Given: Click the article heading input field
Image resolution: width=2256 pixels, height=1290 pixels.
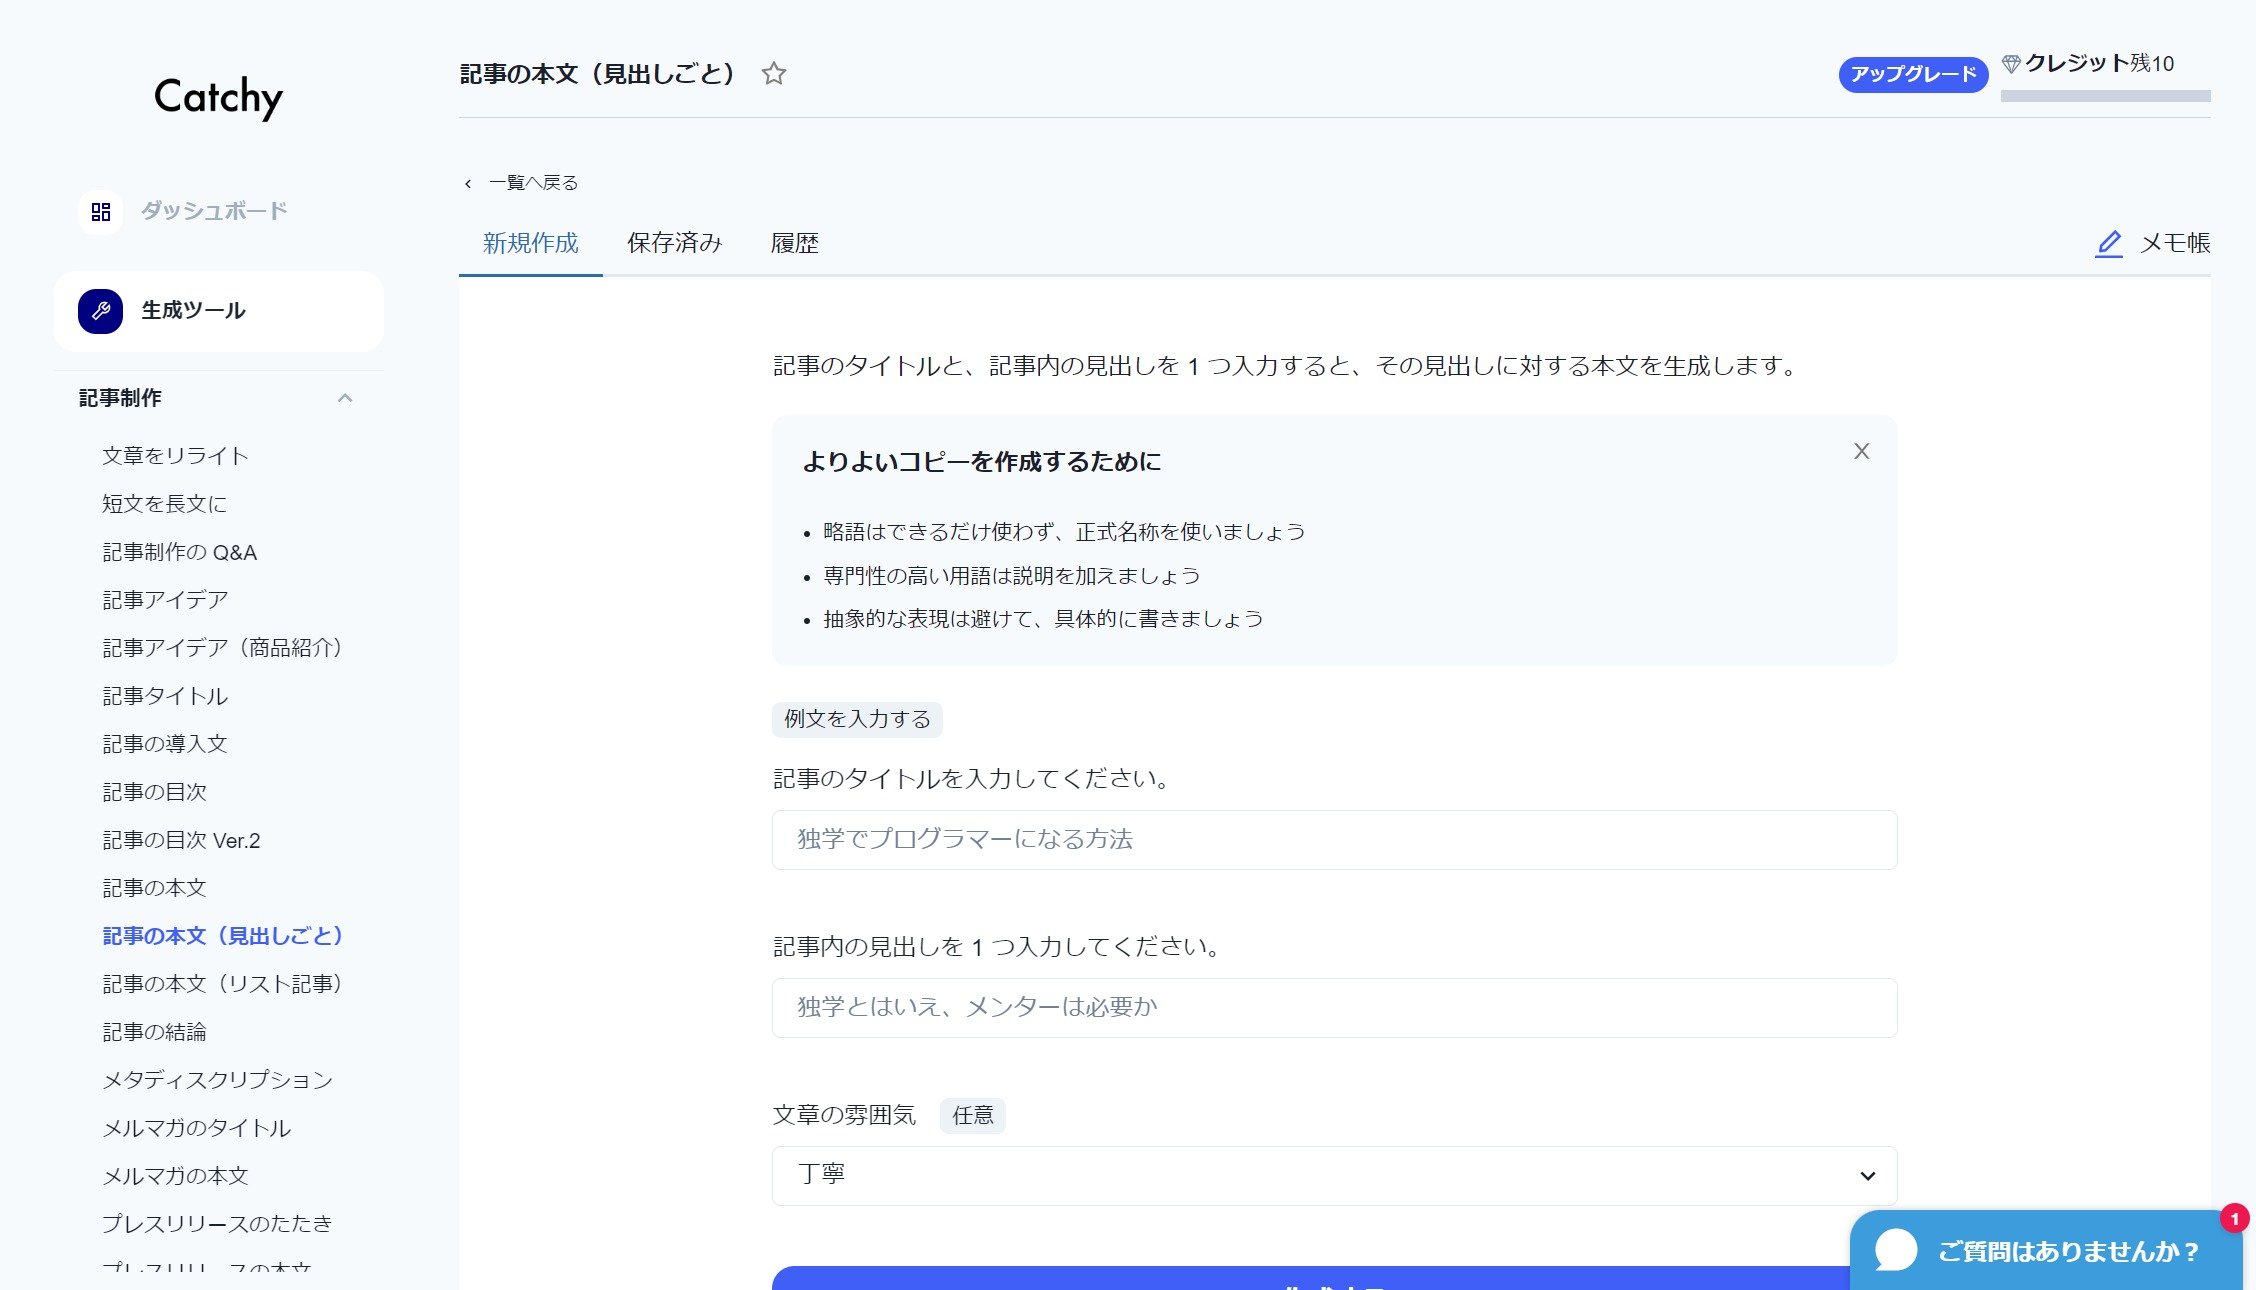Looking at the screenshot, I should tap(1334, 1007).
